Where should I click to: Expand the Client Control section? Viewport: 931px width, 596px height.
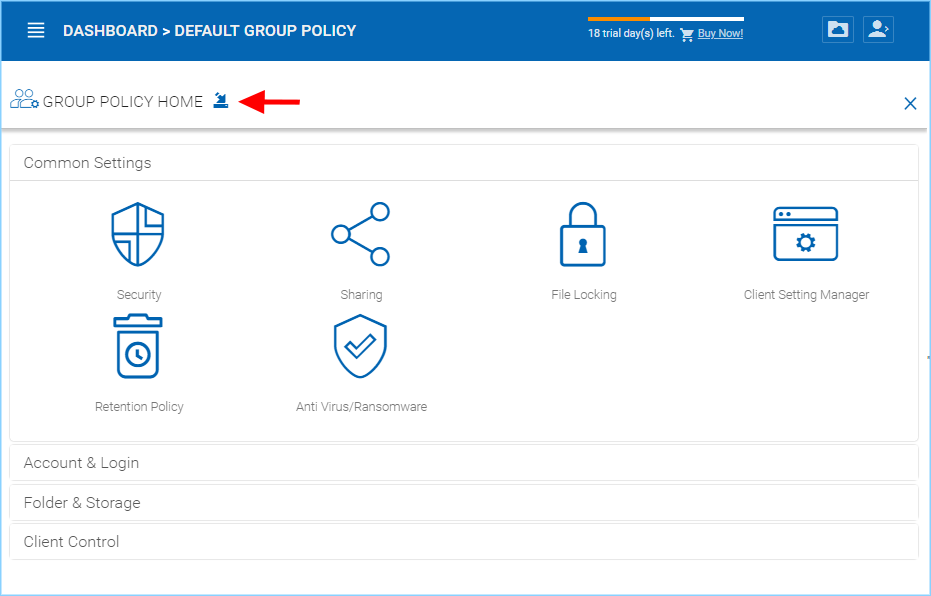pyautogui.click(x=464, y=541)
